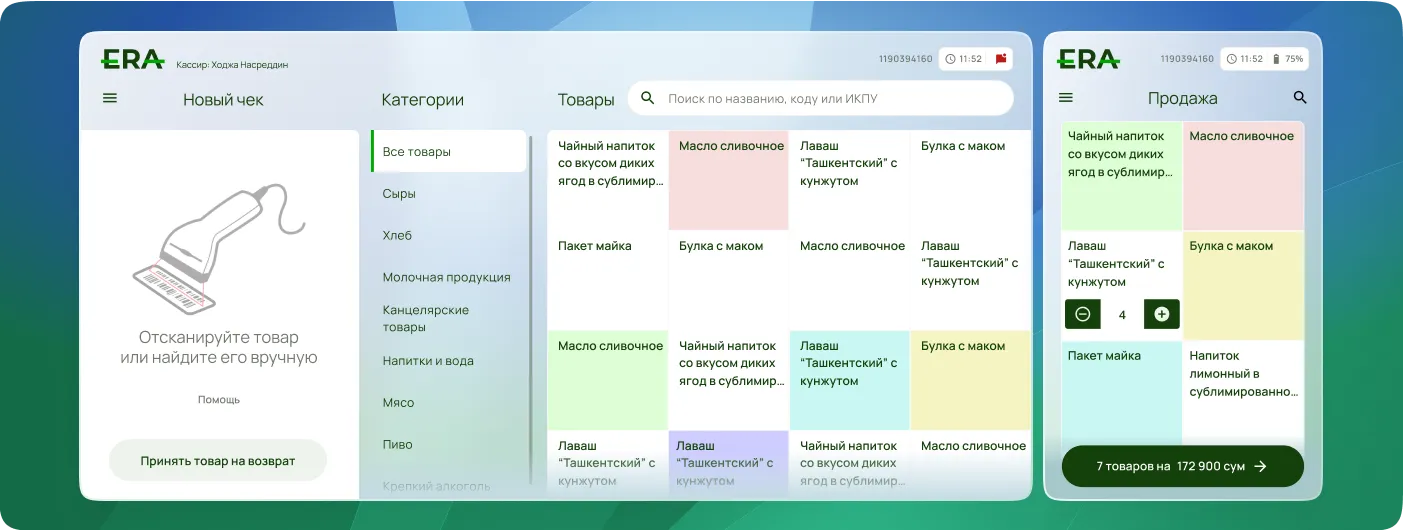Select the yellow Булка с маком tile in Продажа

point(1243,286)
